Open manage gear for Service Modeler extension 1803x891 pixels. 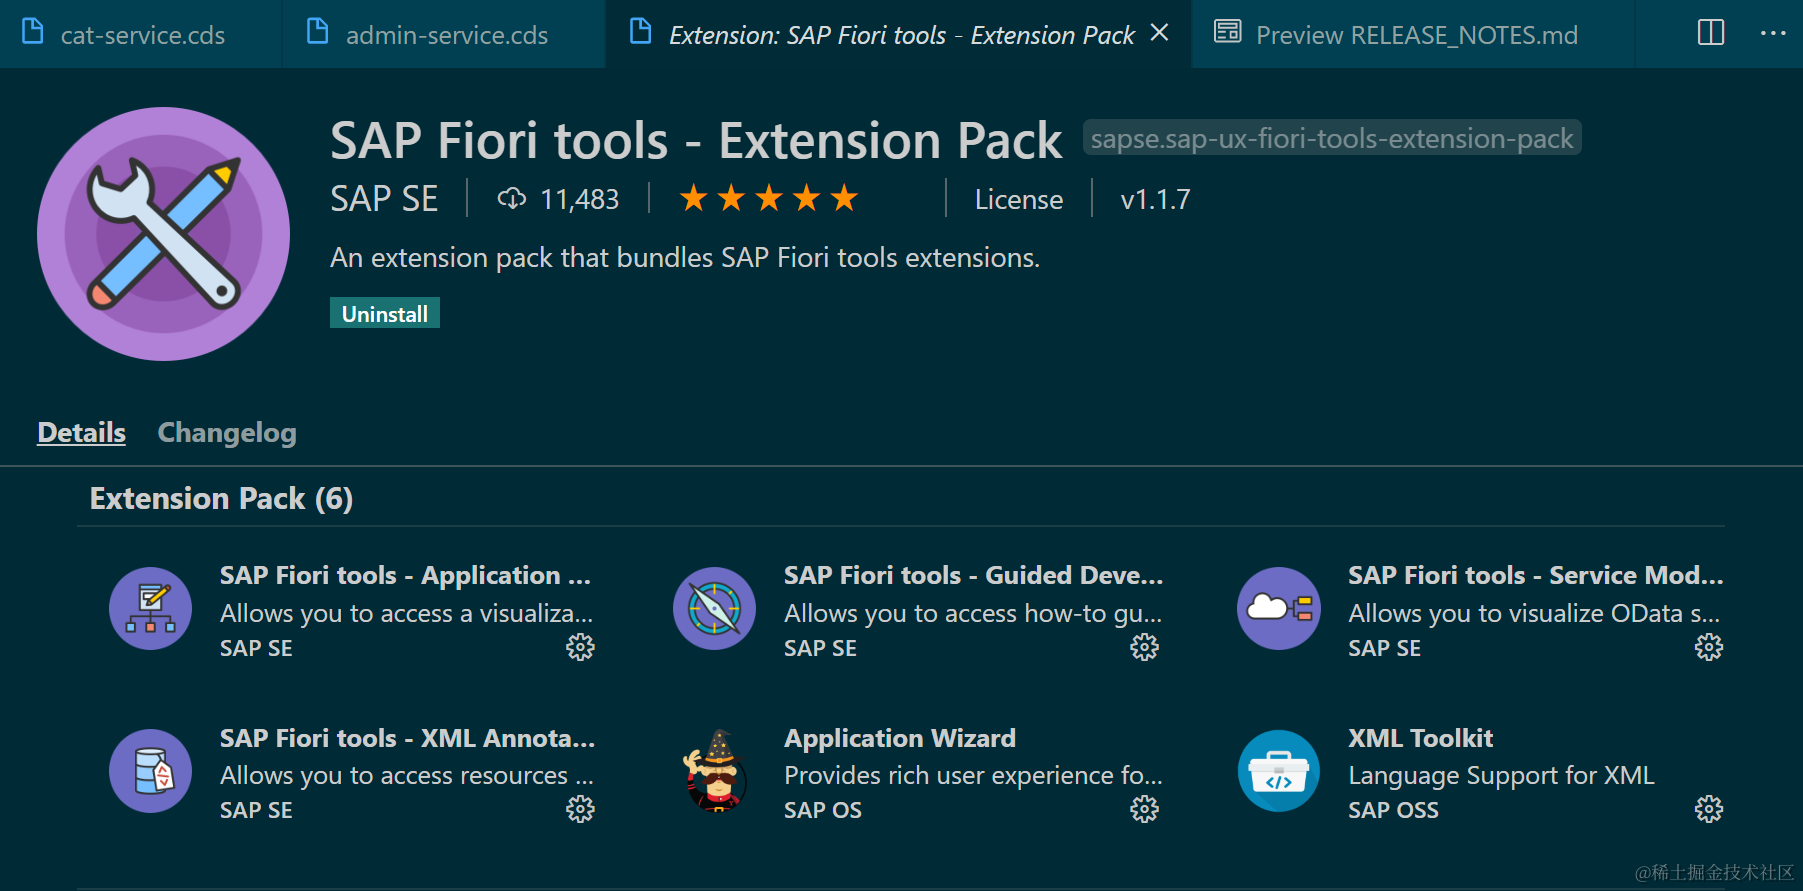click(x=1709, y=647)
